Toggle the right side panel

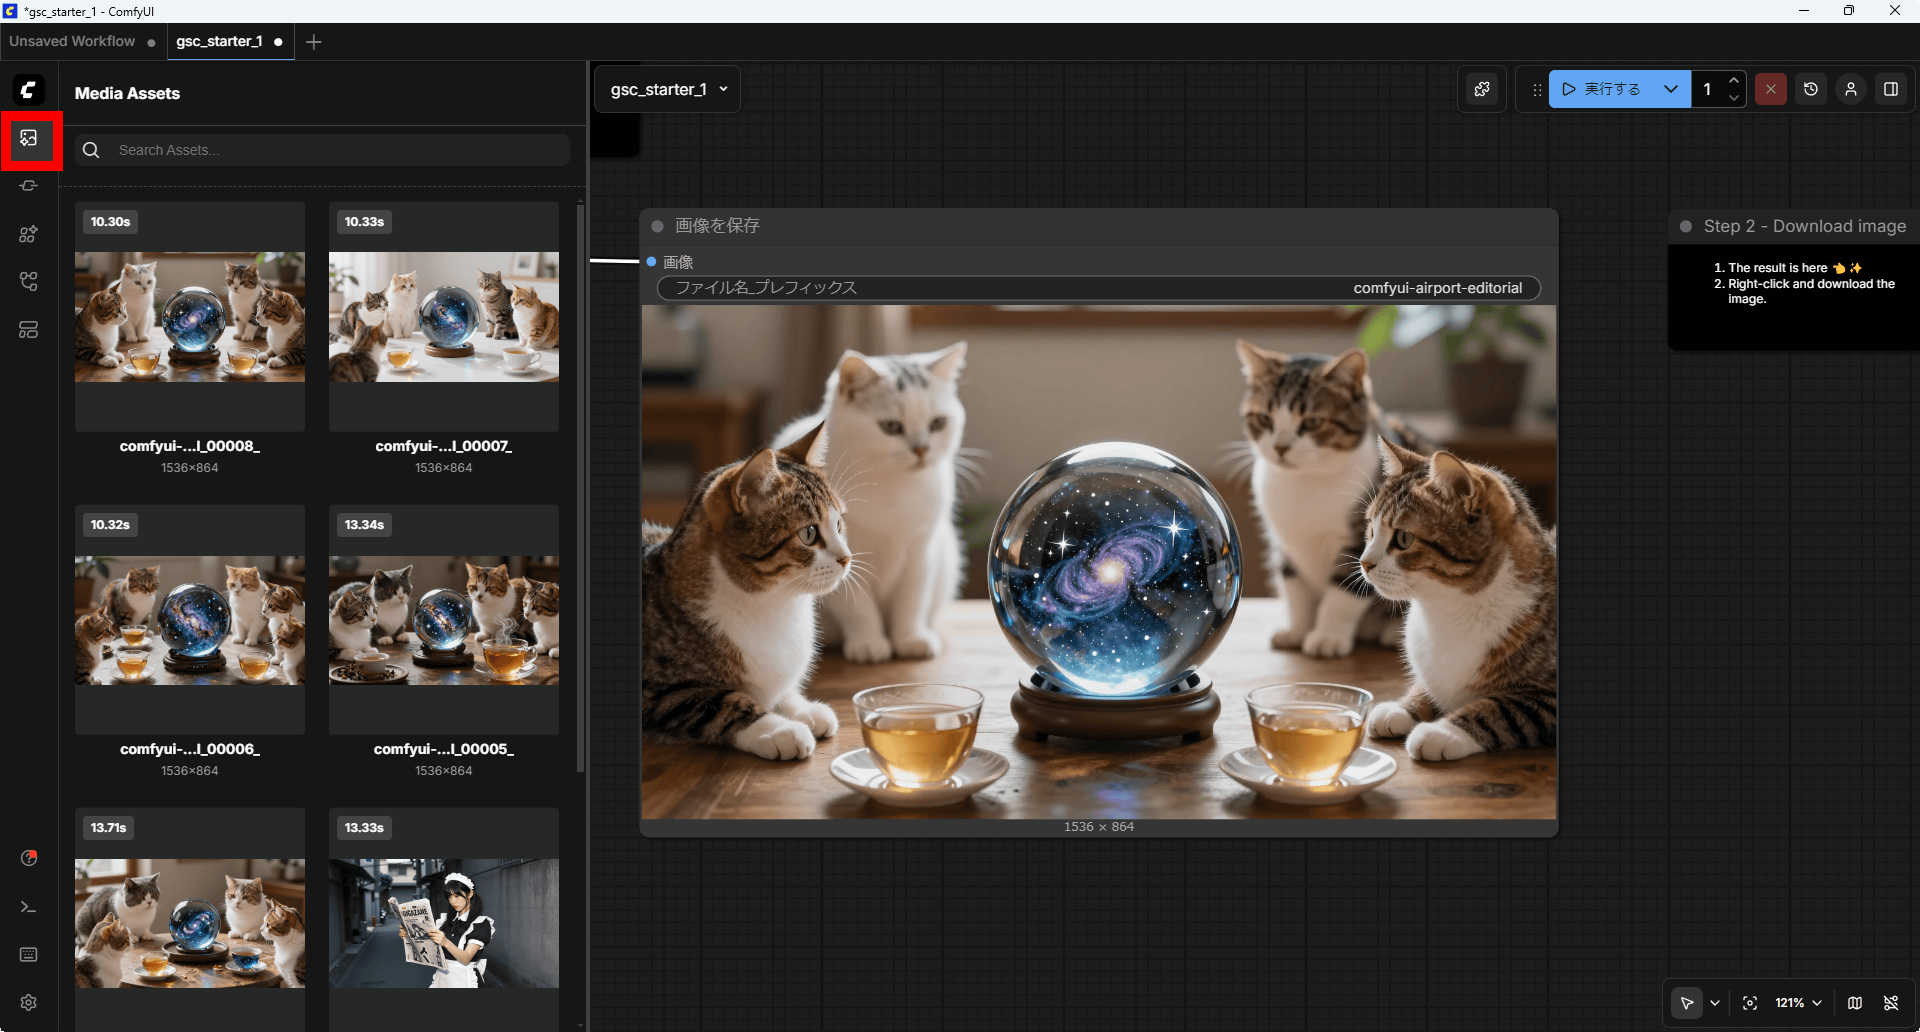coord(1891,89)
